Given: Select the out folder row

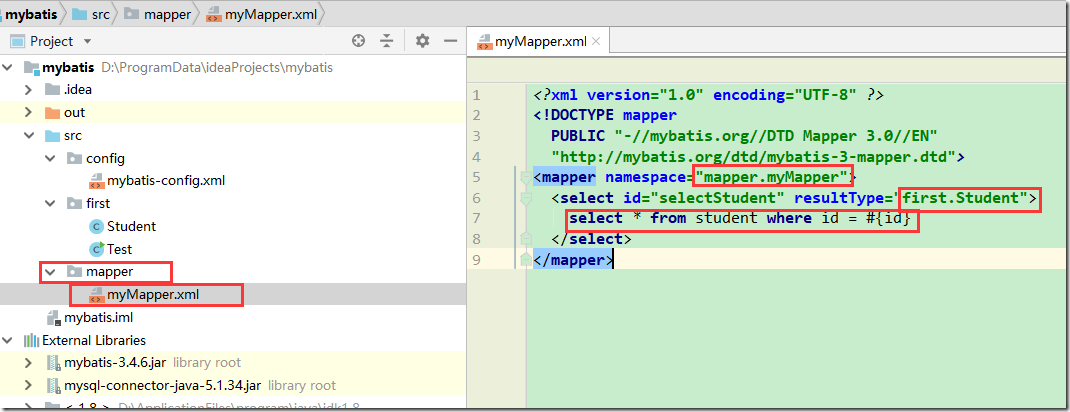Looking at the screenshot, I should (232, 113).
